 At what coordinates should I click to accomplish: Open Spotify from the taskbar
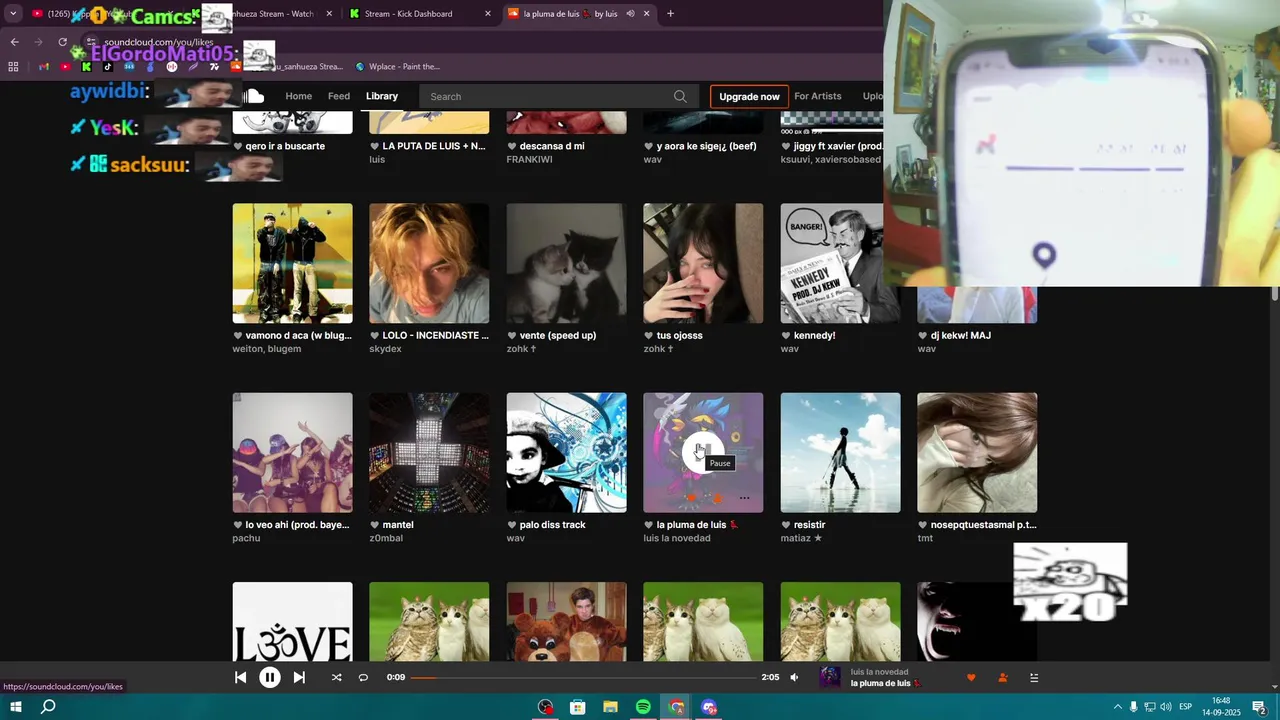(x=643, y=707)
